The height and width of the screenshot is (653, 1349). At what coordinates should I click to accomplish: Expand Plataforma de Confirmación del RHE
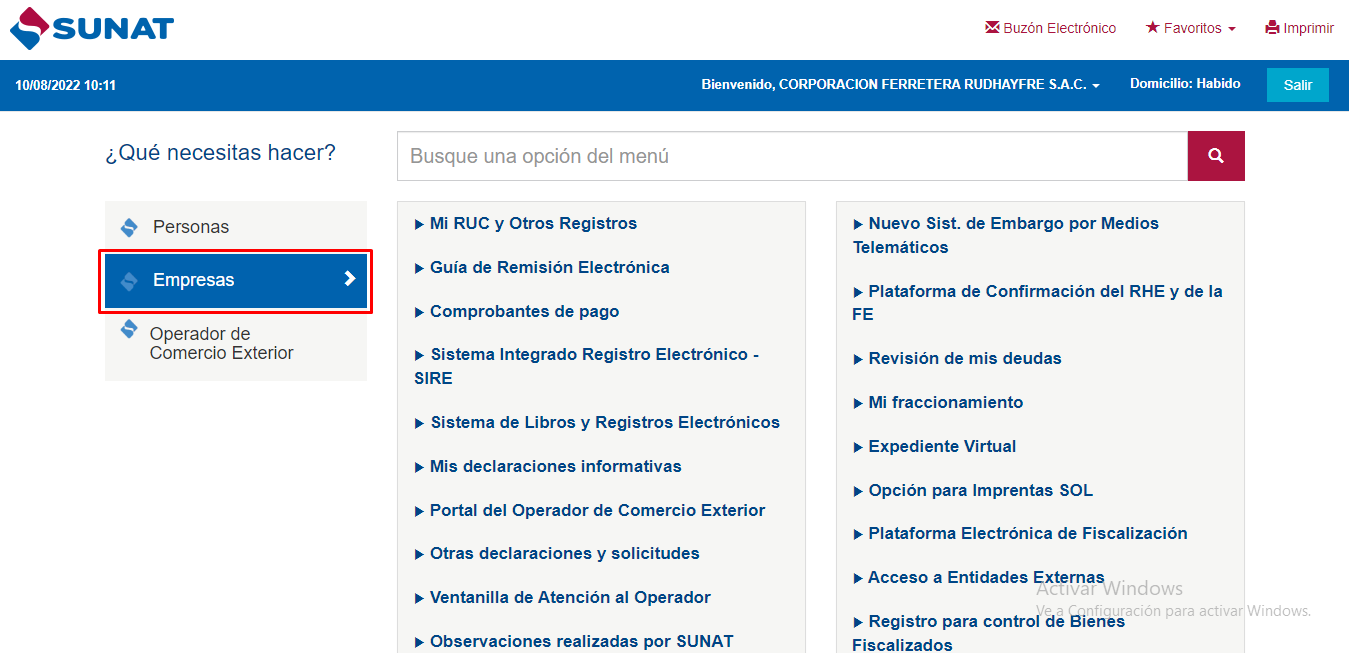1038,303
